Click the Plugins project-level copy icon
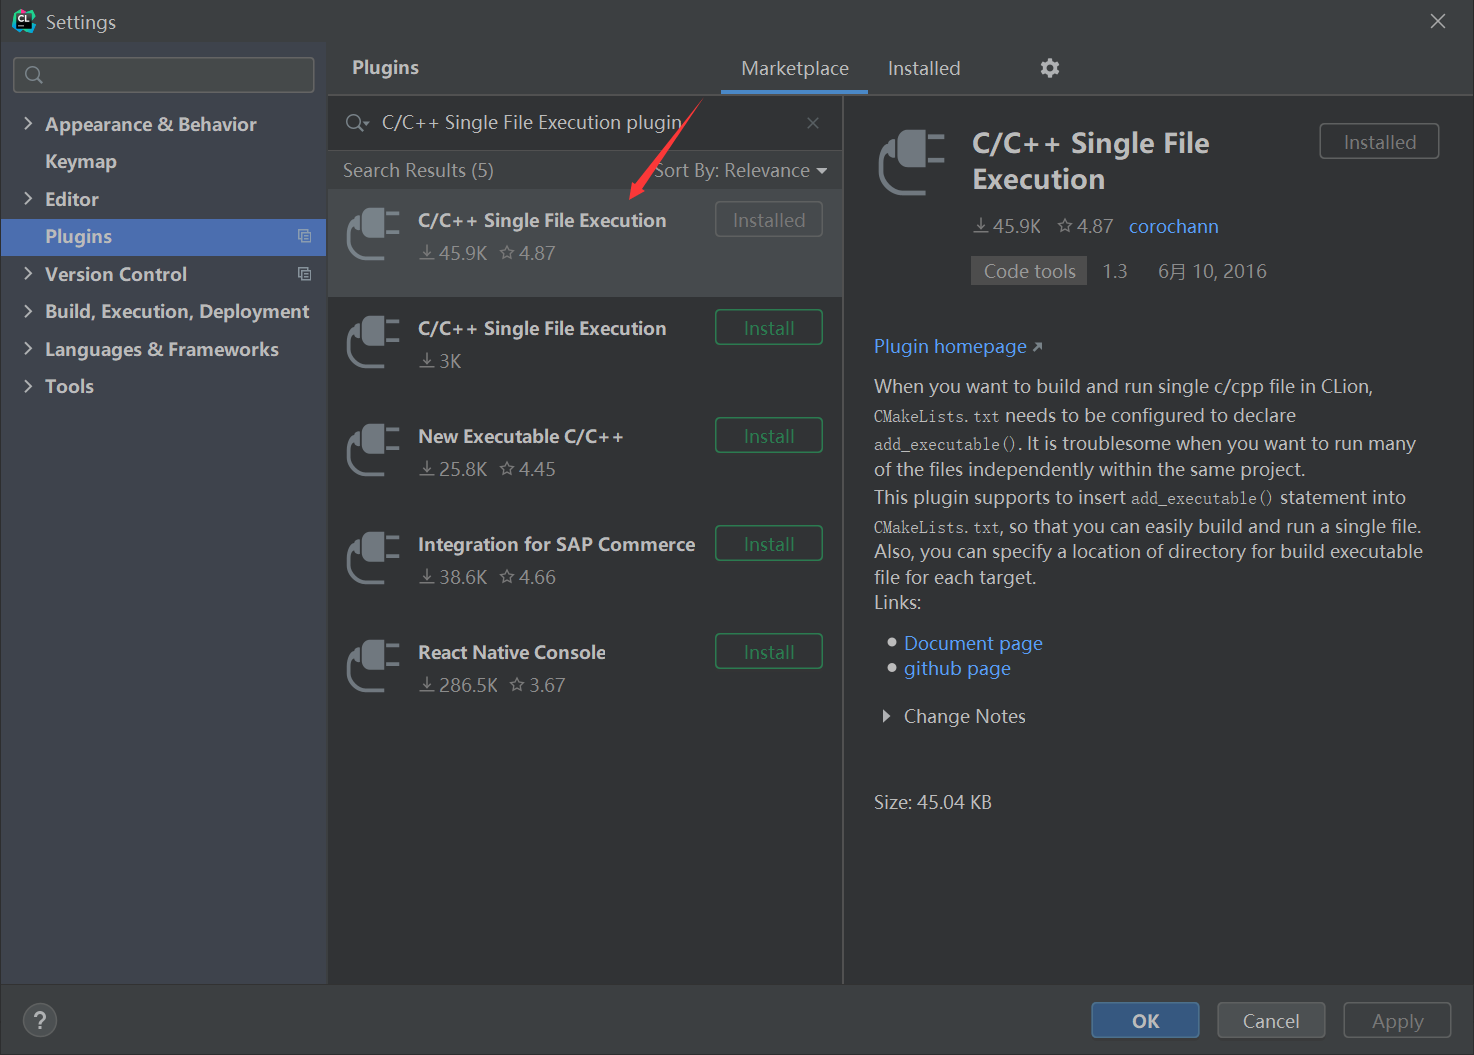This screenshot has width=1474, height=1055. pos(304,236)
